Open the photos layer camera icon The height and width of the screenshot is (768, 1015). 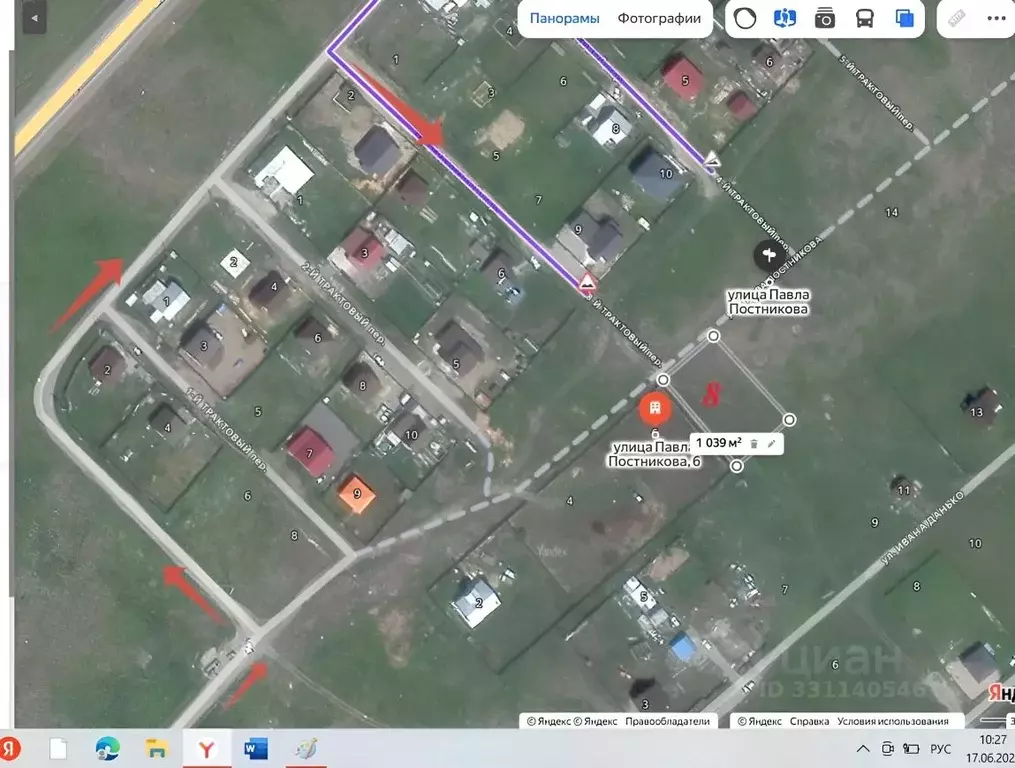click(x=824, y=19)
